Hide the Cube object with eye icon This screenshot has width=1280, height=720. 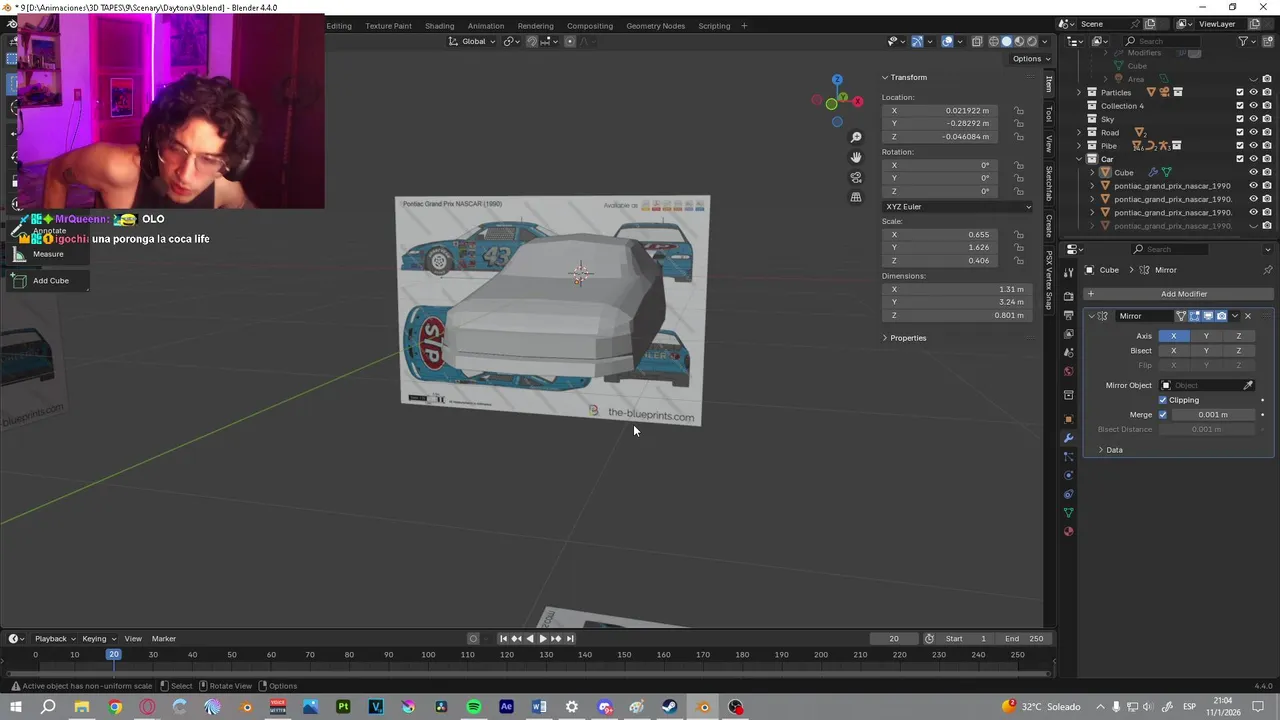point(1253,172)
